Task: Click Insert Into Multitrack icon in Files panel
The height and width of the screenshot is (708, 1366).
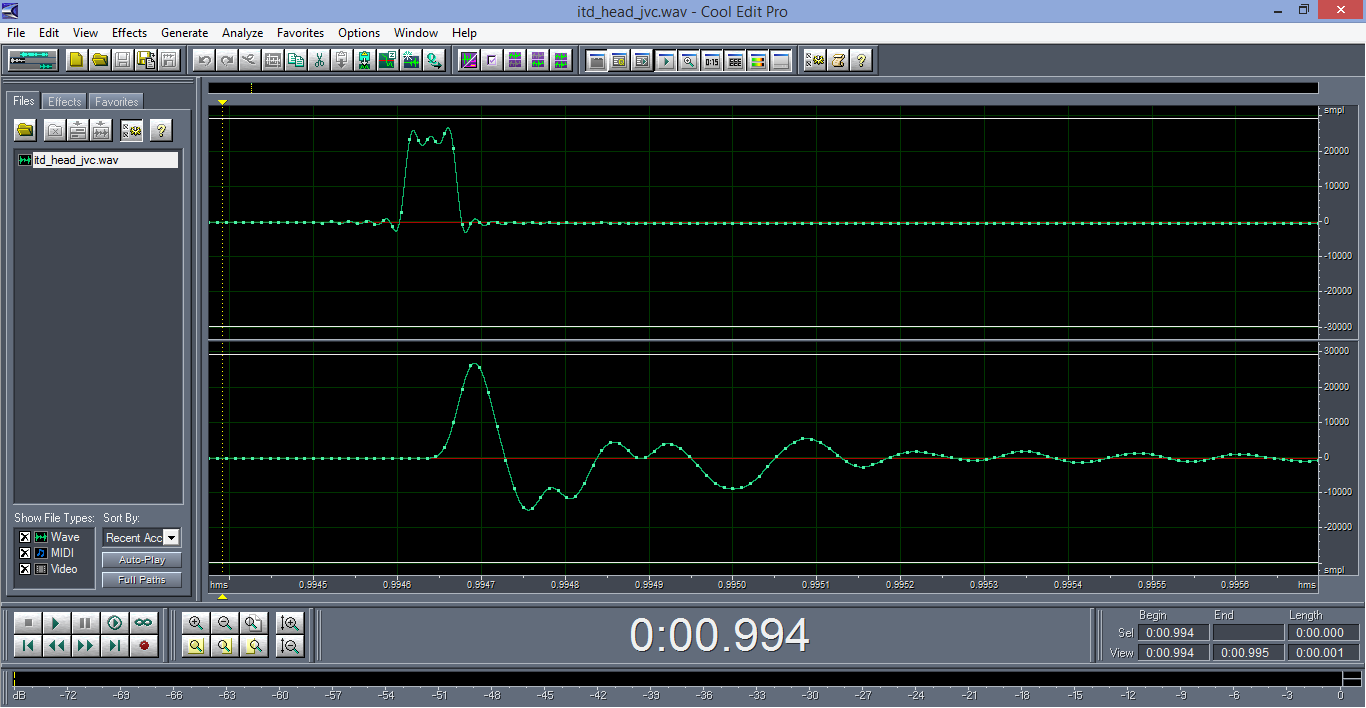Action: coord(77,130)
